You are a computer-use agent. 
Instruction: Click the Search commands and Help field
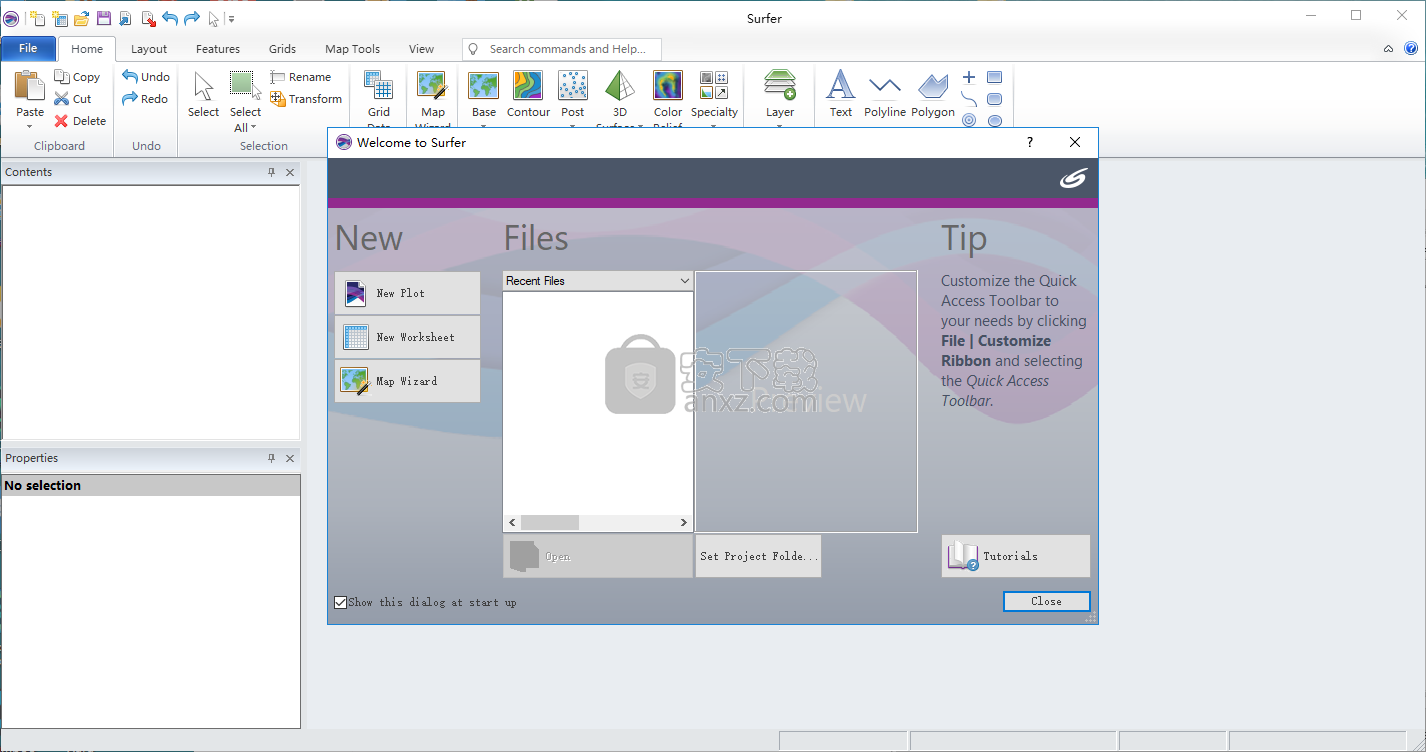coord(562,48)
